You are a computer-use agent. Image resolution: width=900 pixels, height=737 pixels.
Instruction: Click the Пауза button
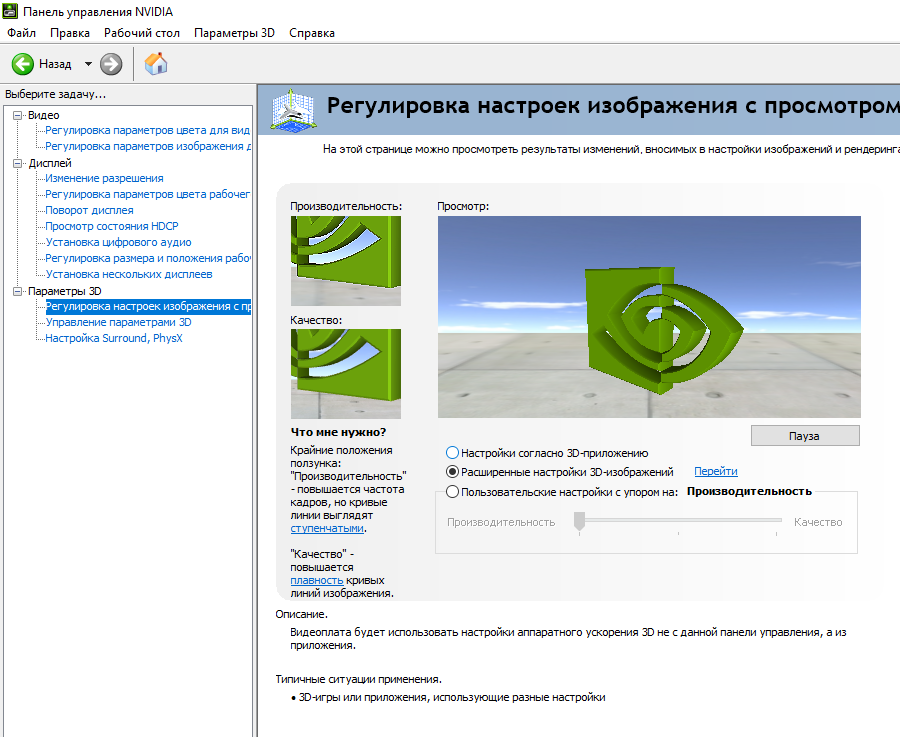[x=805, y=436]
